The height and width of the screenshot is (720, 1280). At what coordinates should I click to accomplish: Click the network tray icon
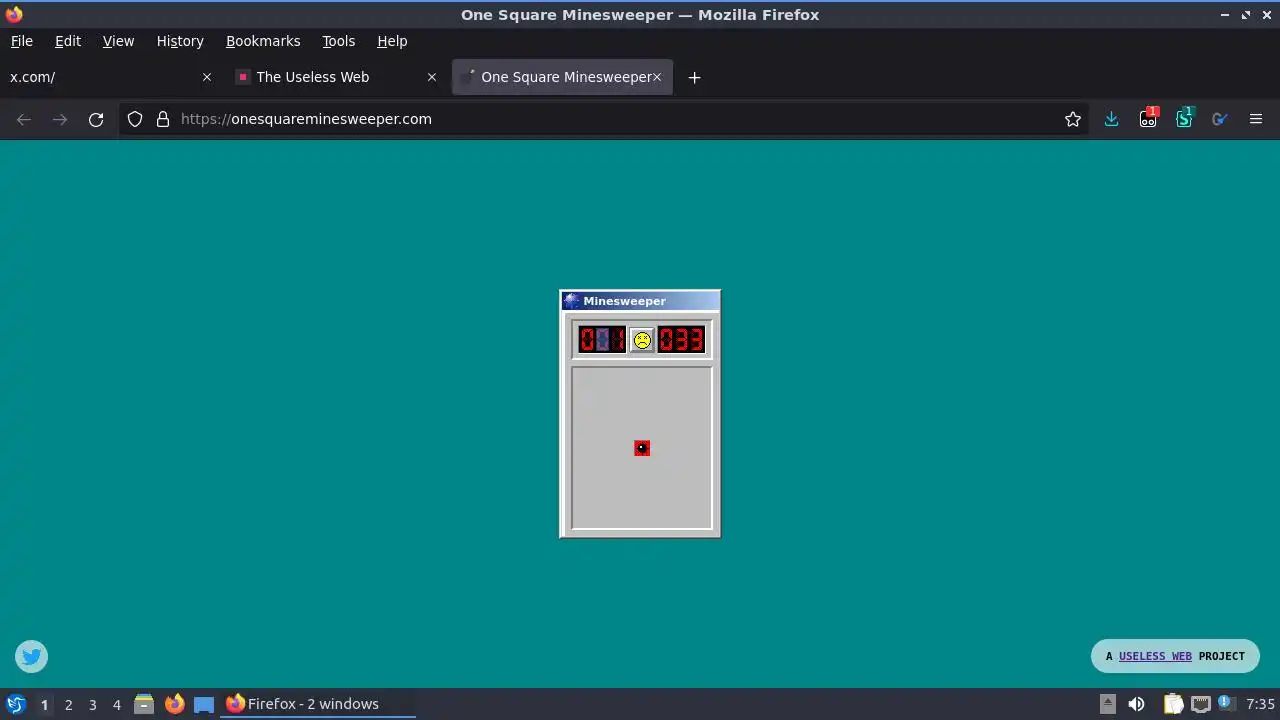1200,704
